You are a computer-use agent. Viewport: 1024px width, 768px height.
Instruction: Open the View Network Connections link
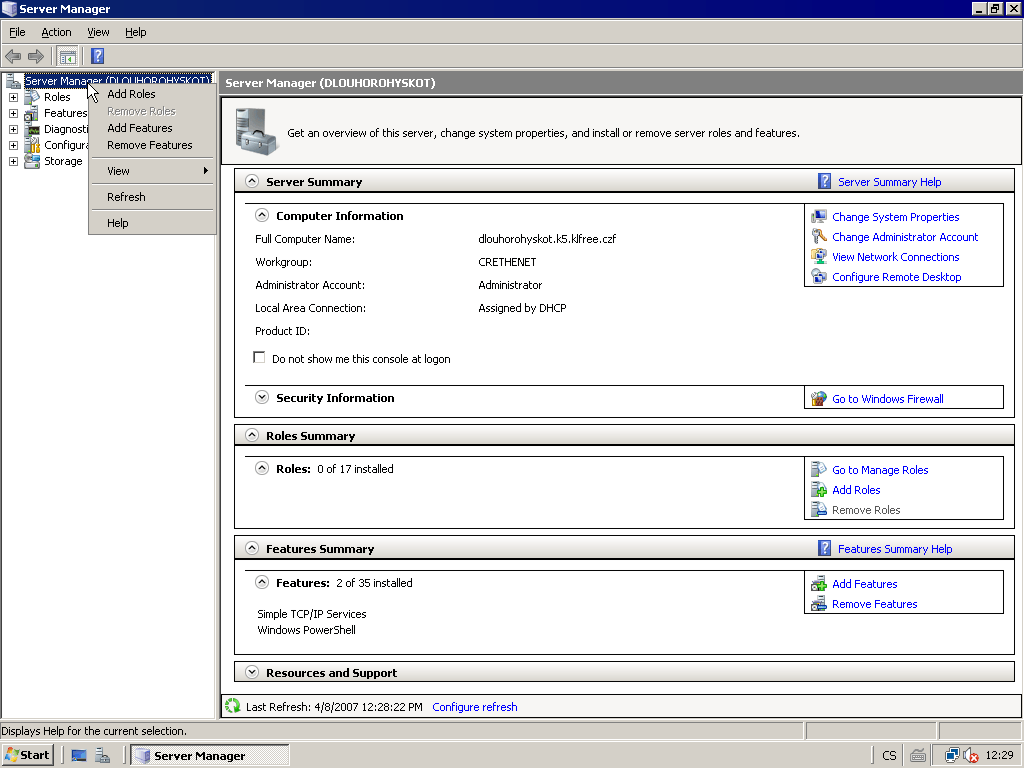[895, 257]
